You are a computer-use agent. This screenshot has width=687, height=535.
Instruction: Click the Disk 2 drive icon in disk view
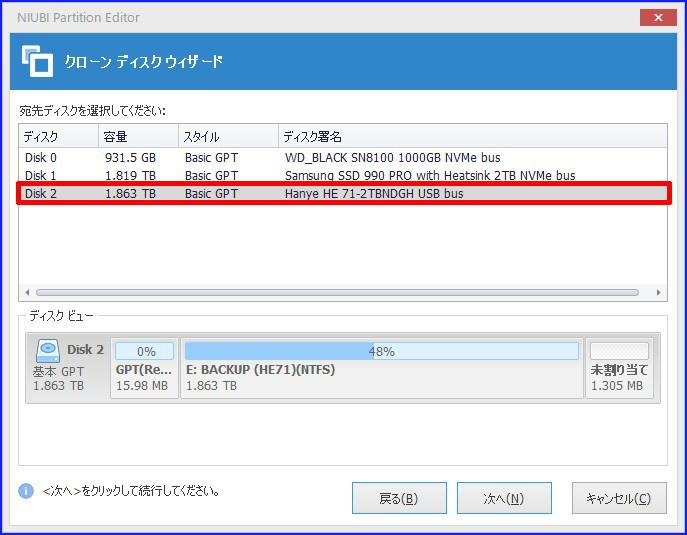(48, 351)
